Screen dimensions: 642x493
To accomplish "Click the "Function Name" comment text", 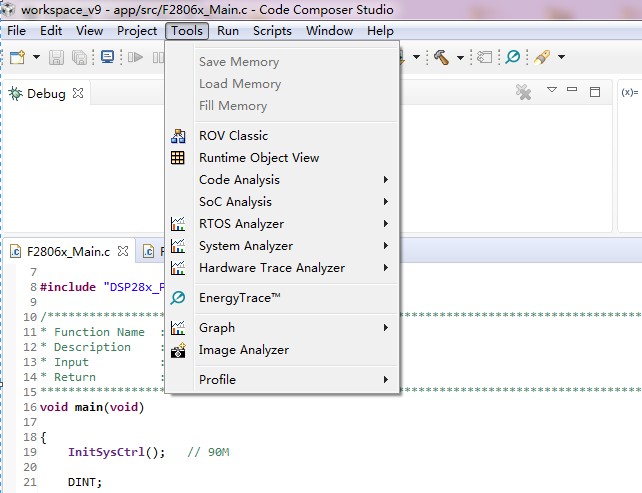I will pos(99,332).
